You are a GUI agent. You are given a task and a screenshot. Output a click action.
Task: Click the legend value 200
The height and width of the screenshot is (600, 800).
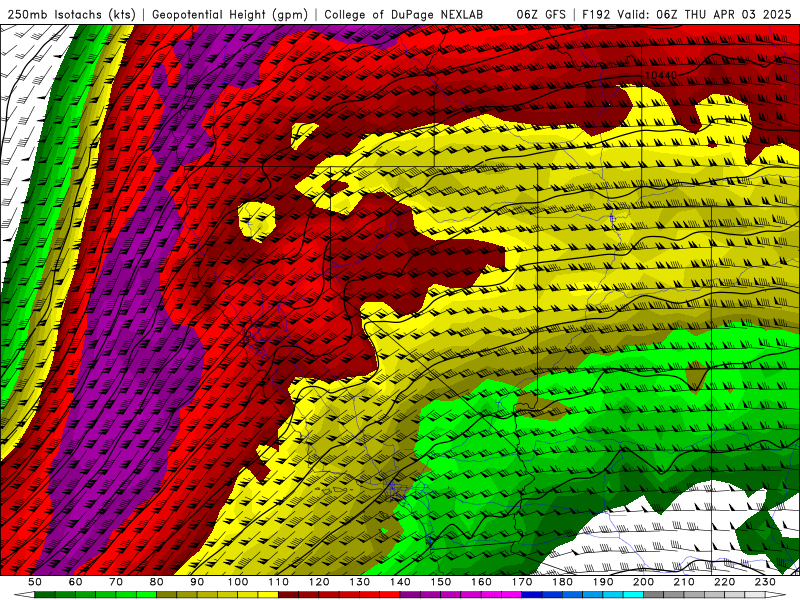pos(644,582)
